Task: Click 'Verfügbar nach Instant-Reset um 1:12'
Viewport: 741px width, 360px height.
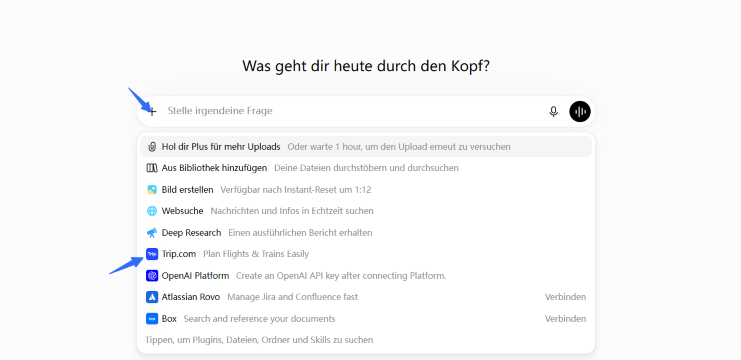Action: click(x=296, y=190)
